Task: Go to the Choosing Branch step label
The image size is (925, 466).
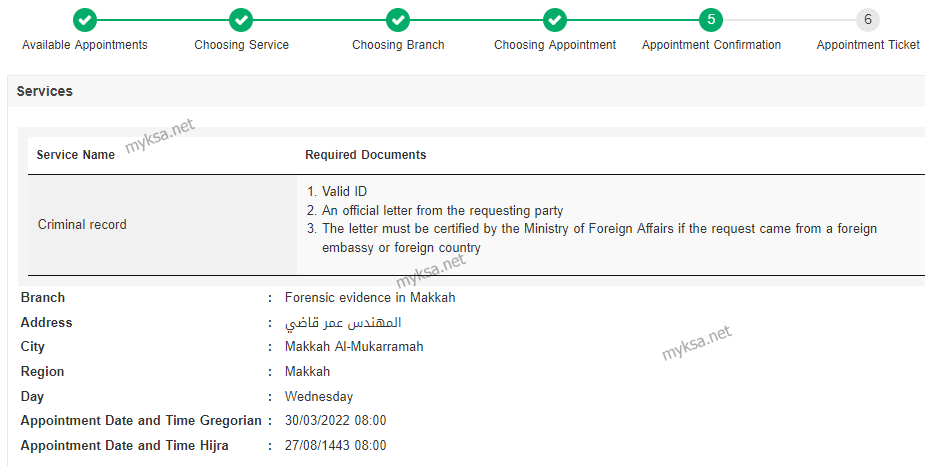Action: click(398, 45)
